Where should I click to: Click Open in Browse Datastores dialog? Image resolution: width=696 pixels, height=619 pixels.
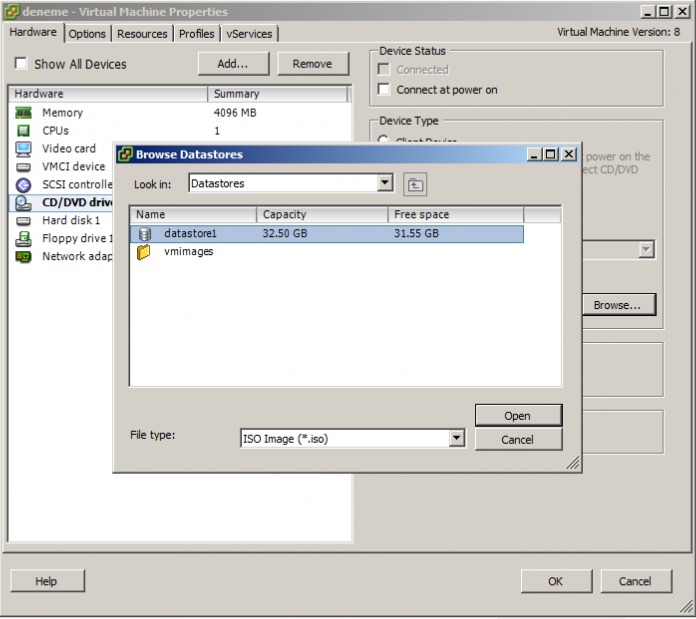coord(517,416)
